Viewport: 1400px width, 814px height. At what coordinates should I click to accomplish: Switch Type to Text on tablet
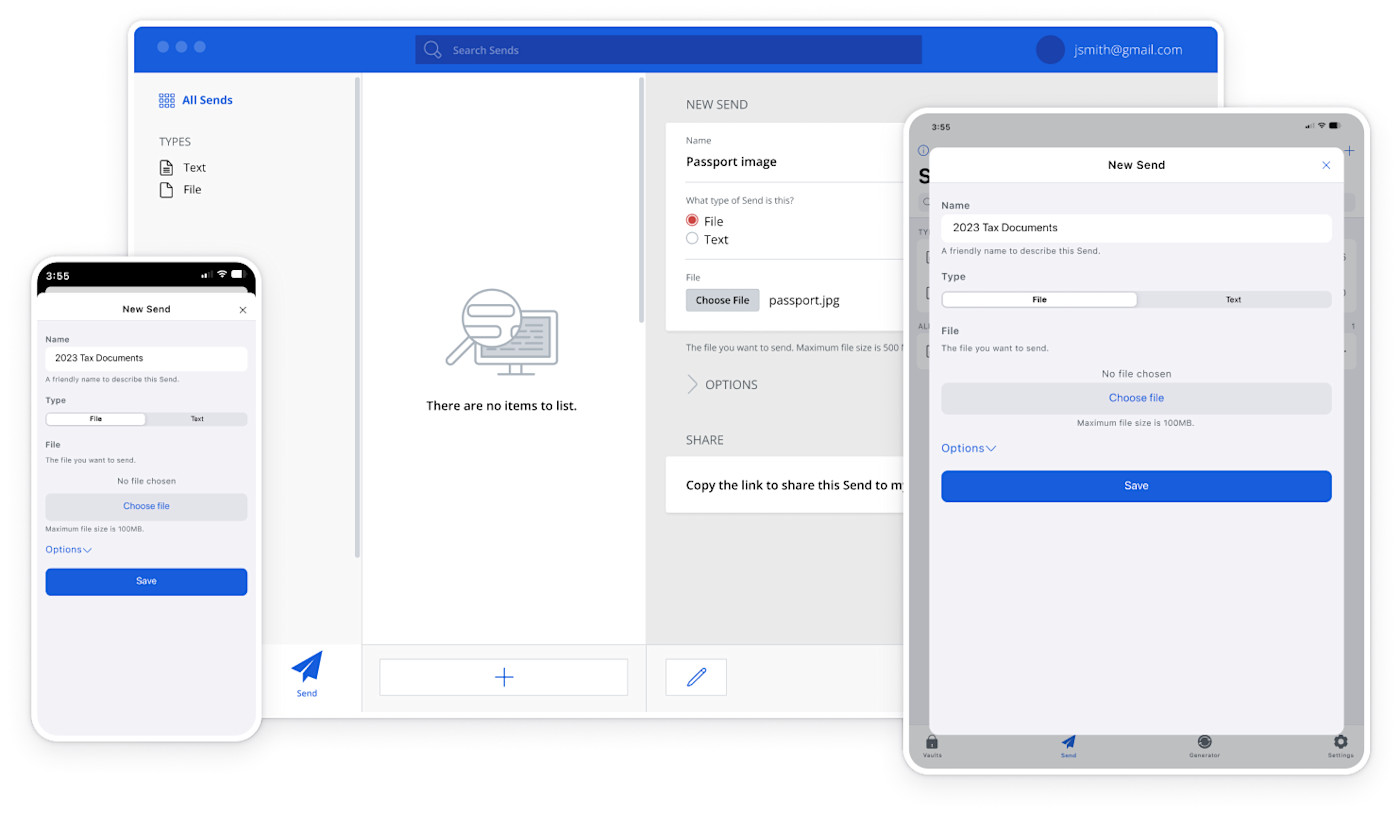click(1233, 300)
